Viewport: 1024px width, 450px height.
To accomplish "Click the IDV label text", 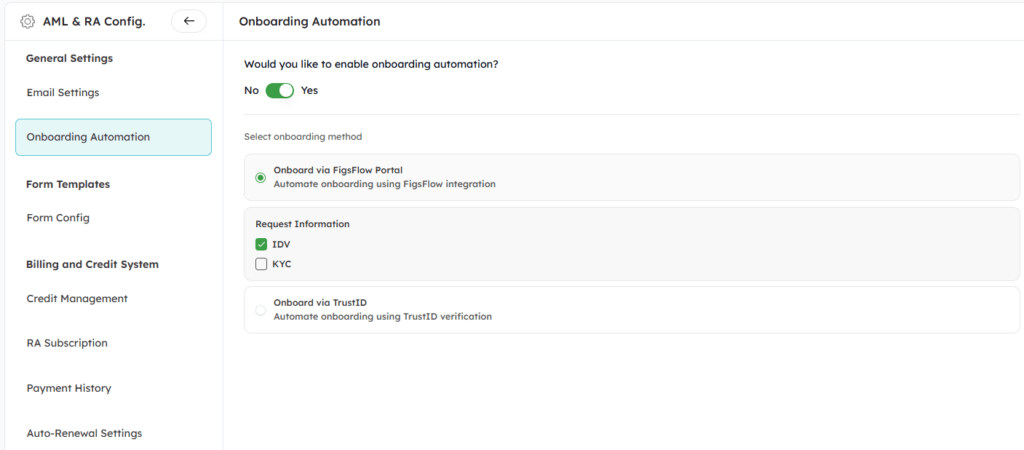I will coord(281,244).
